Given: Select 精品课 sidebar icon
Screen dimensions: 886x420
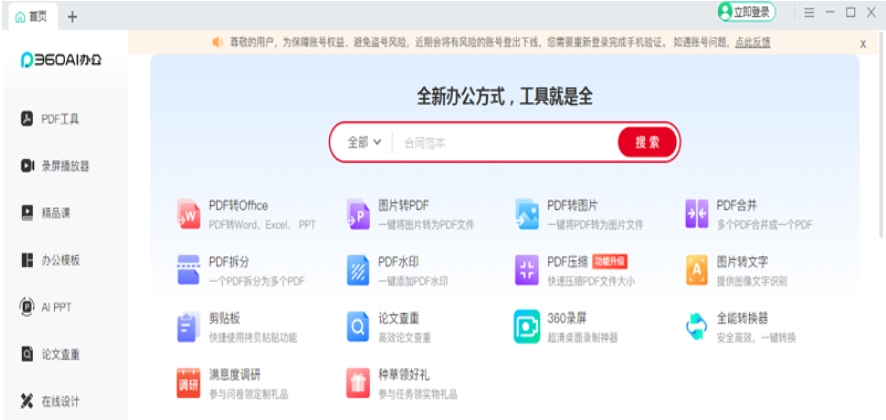Looking at the screenshot, I should [x=27, y=213].
